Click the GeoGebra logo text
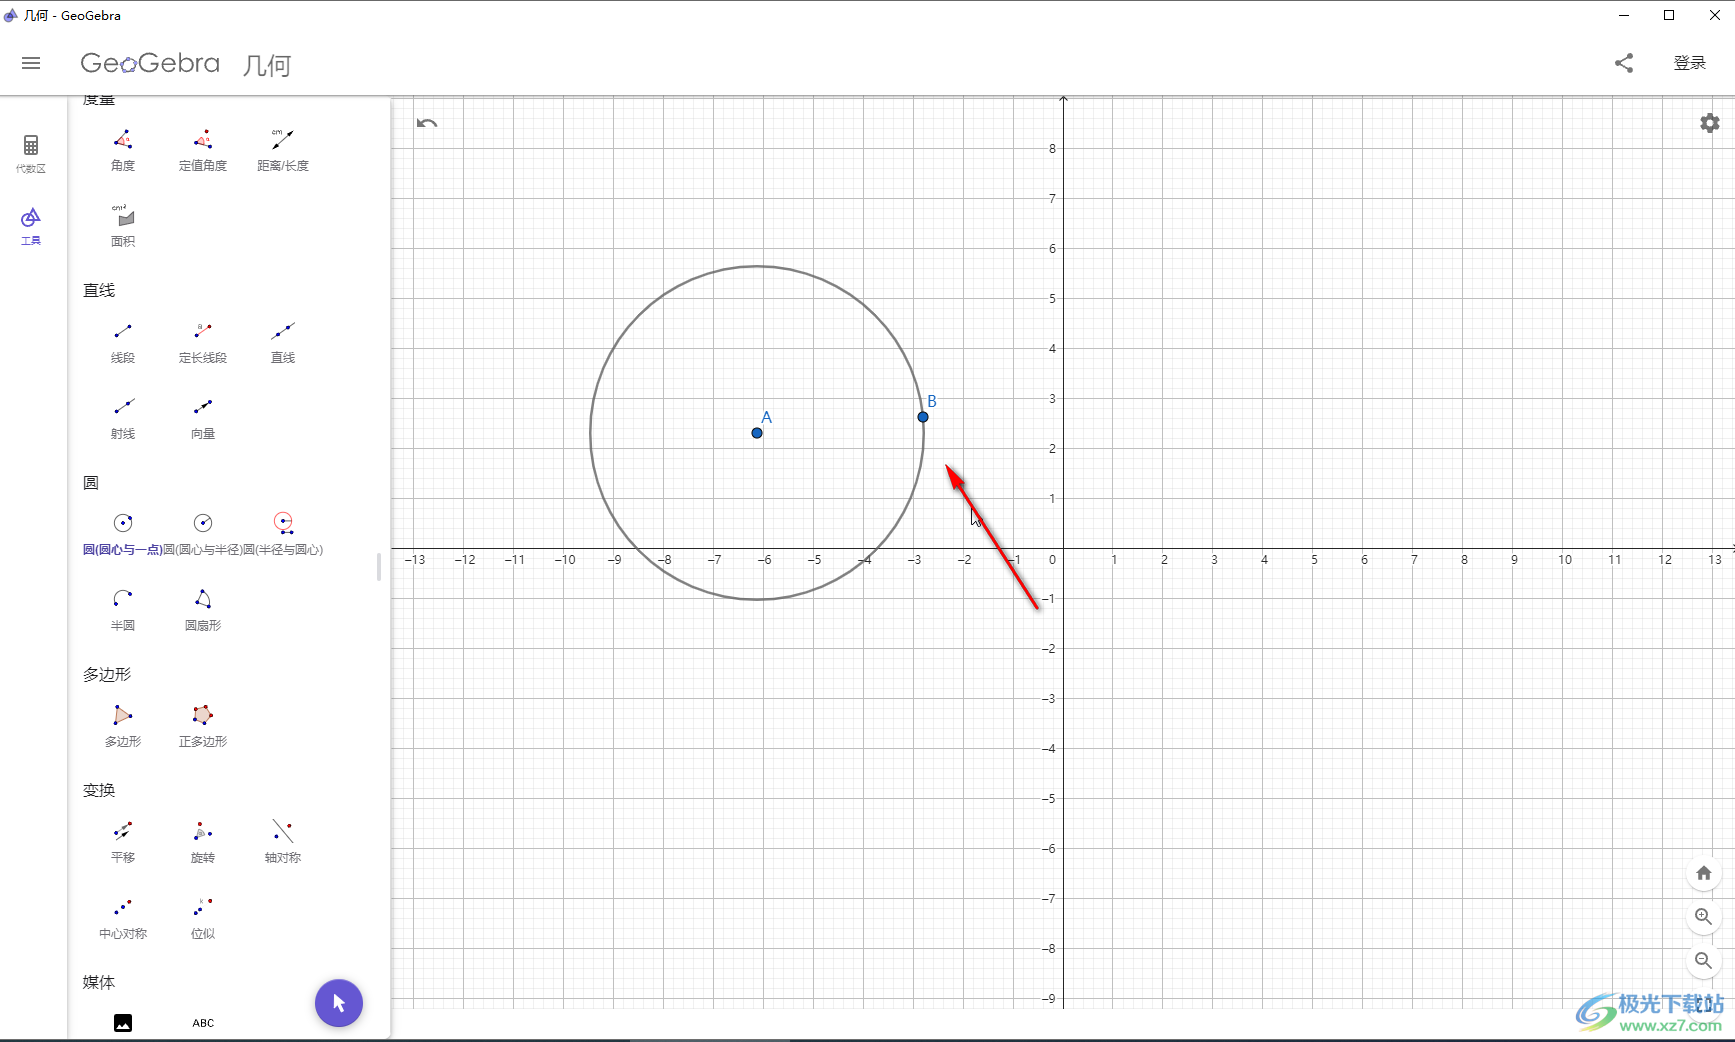This screenshot has width=1735, height=1042. click(150, 63)
